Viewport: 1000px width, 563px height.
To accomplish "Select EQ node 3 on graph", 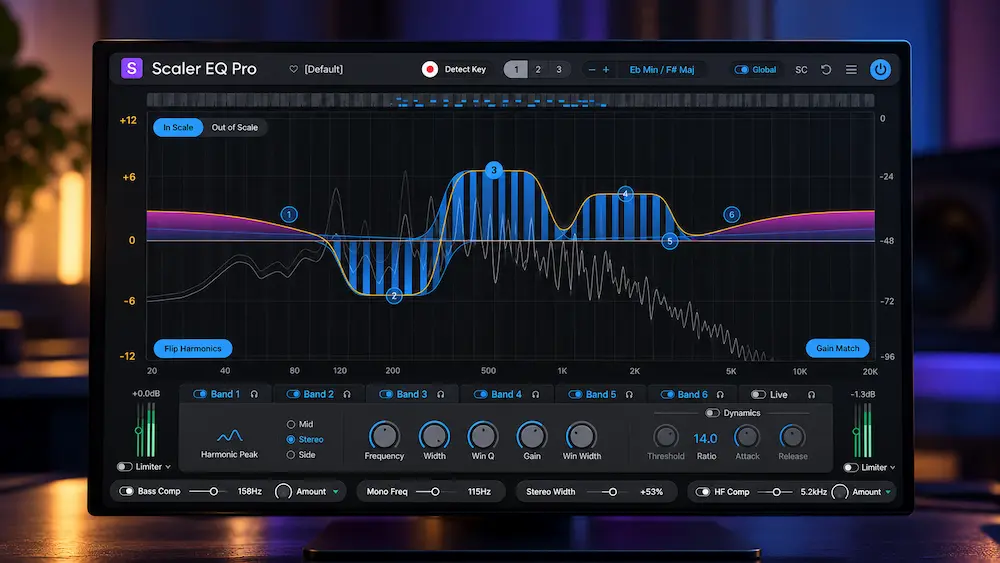I will pyautogui.click(x=494, y=170).
